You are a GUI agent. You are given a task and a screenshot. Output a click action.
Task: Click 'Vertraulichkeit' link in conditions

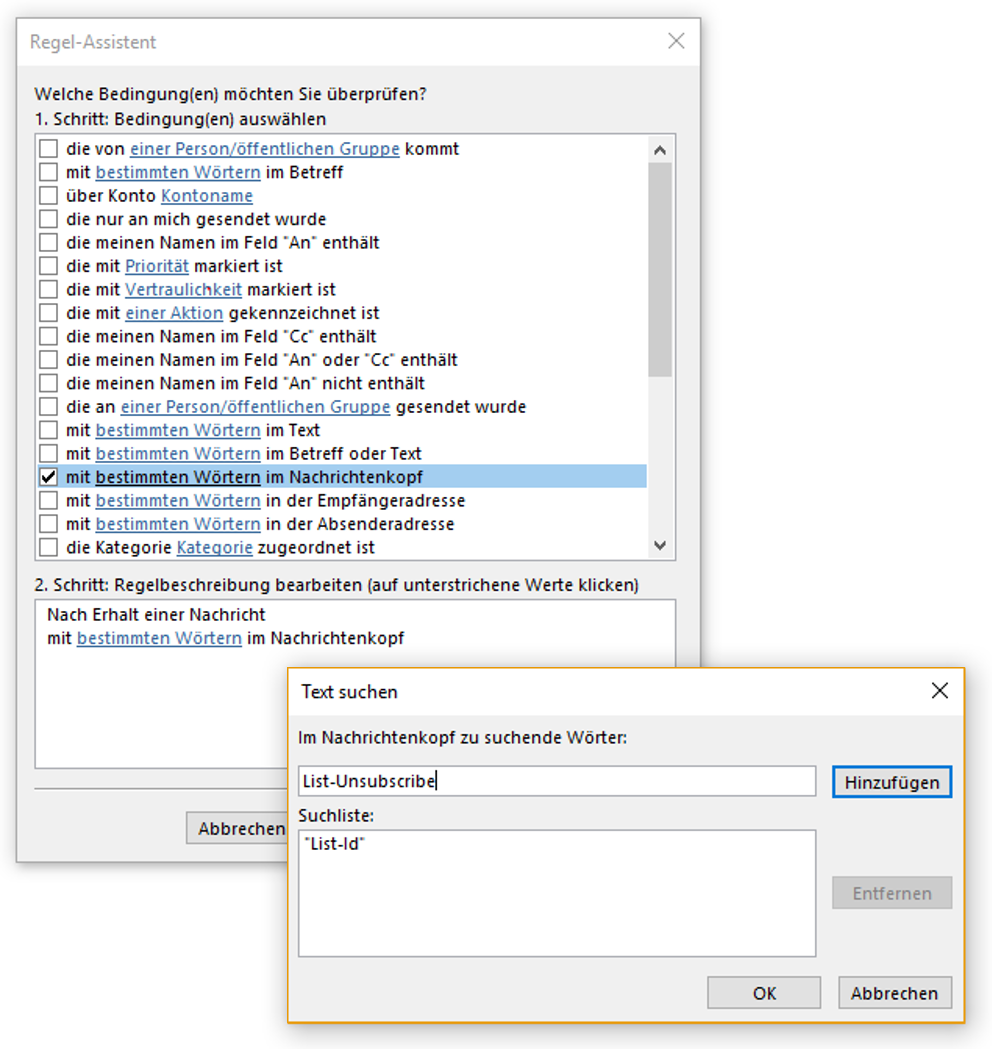coord(183,290)
